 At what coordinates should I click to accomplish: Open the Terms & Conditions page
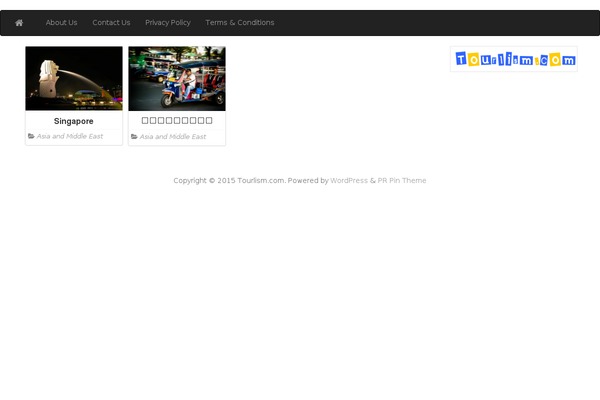[x=240, y=23]
